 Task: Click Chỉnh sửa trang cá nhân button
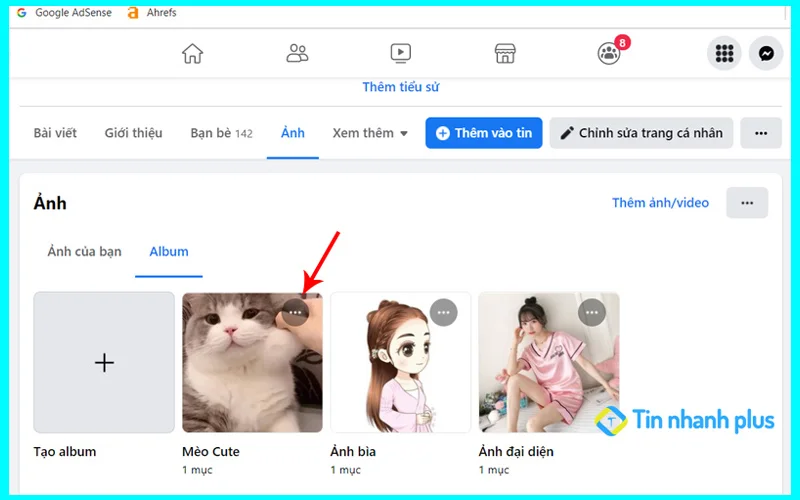click(641, 133)
